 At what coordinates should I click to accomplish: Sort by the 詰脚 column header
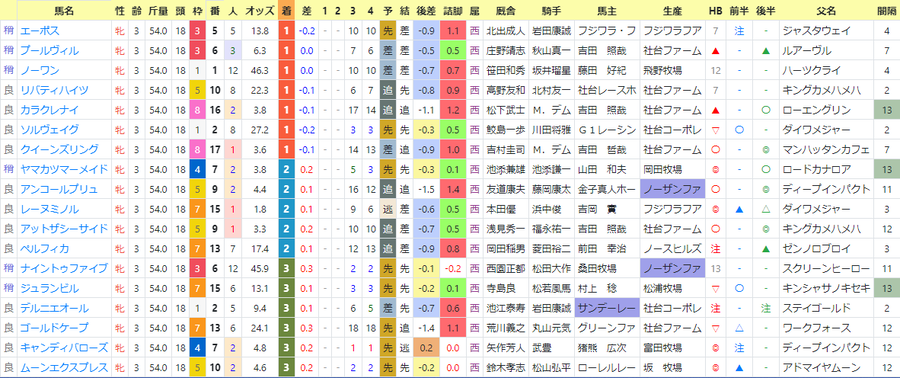pos(453,10)
